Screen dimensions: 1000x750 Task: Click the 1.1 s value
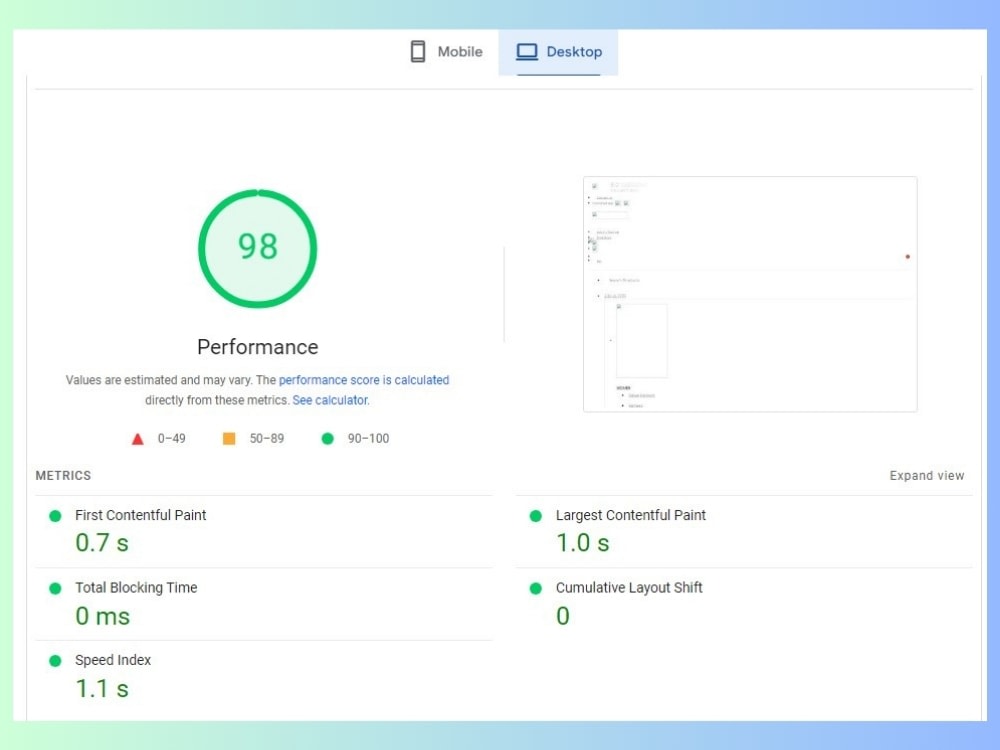pyautogui.click(x=102, y=689)
